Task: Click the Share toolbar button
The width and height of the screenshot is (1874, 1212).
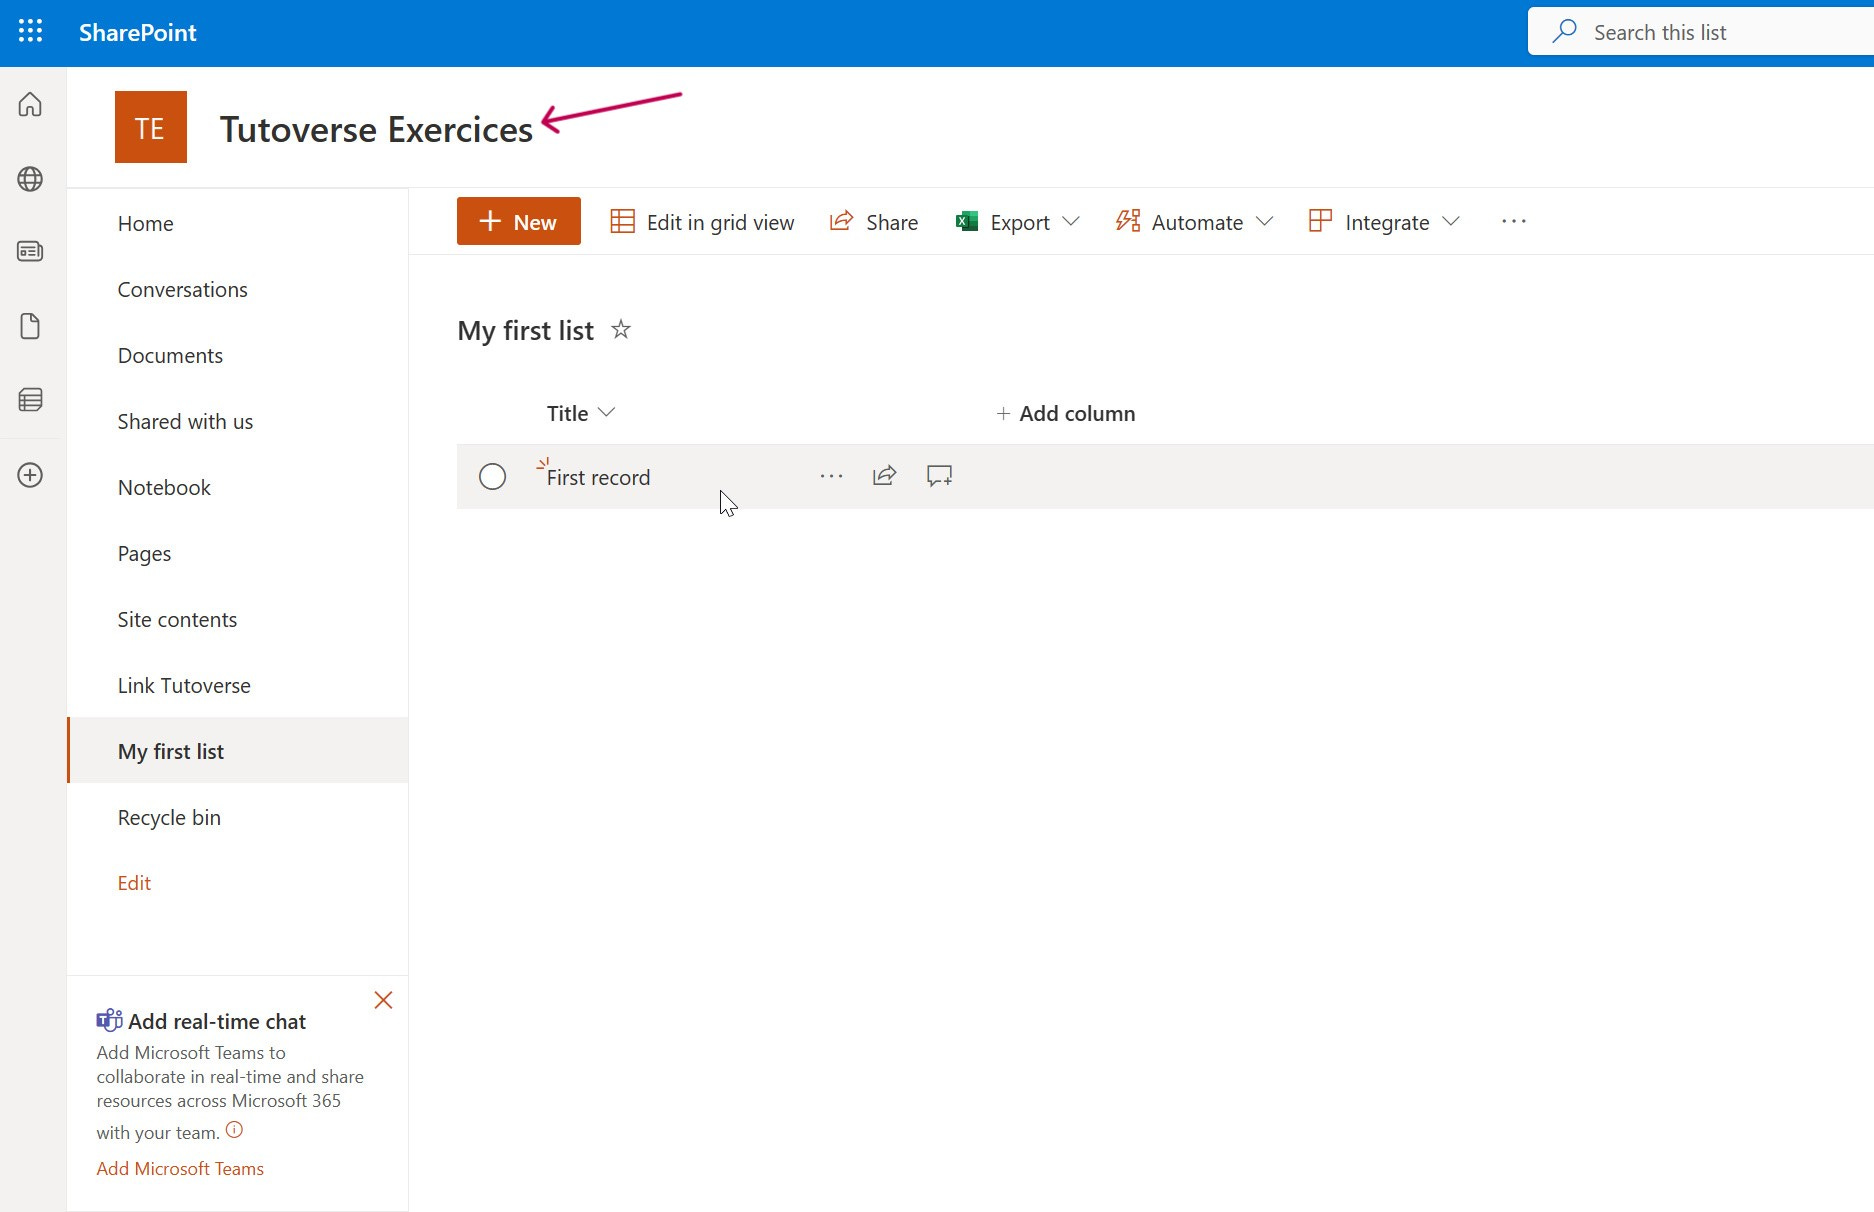Action: coord(874,222)
